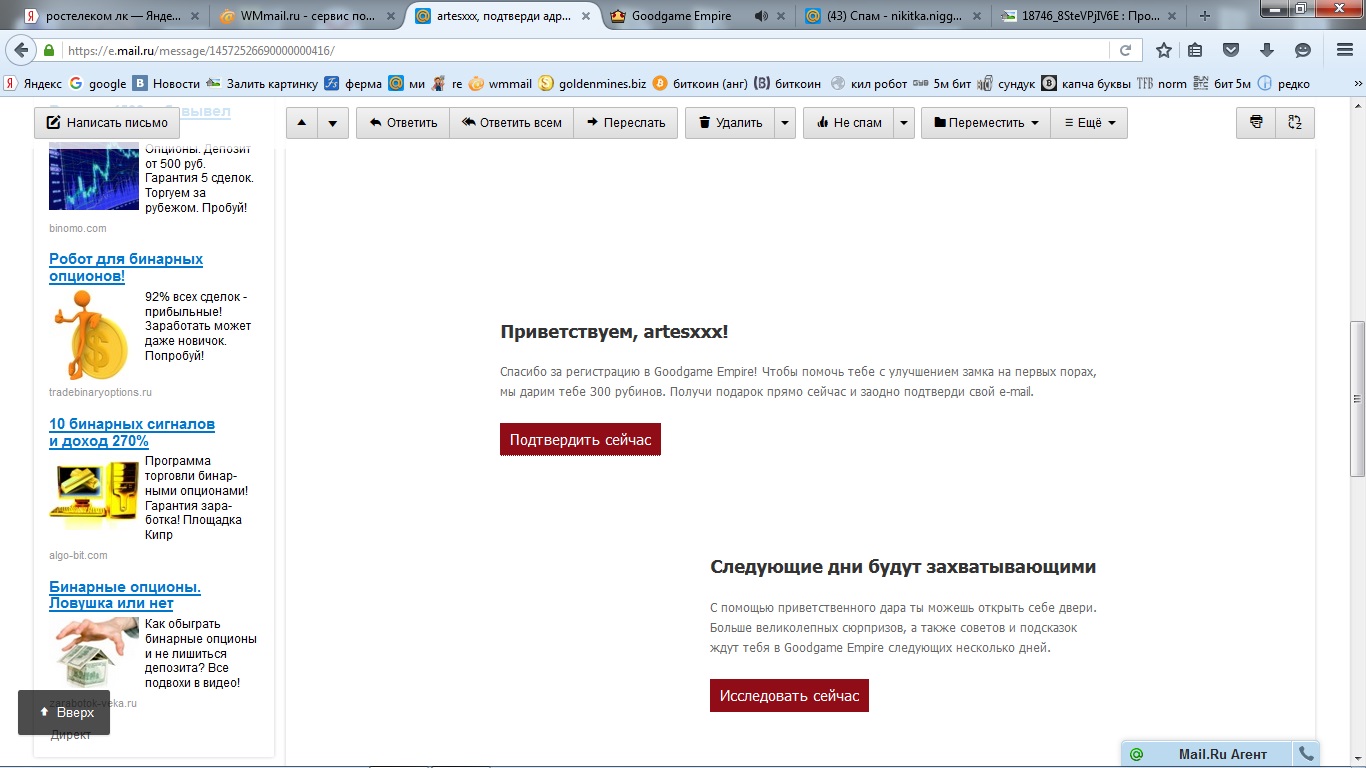1366x768 pixels.
Task: Click the page vertical scrollbar thumb
Action: click(1357, 398)
